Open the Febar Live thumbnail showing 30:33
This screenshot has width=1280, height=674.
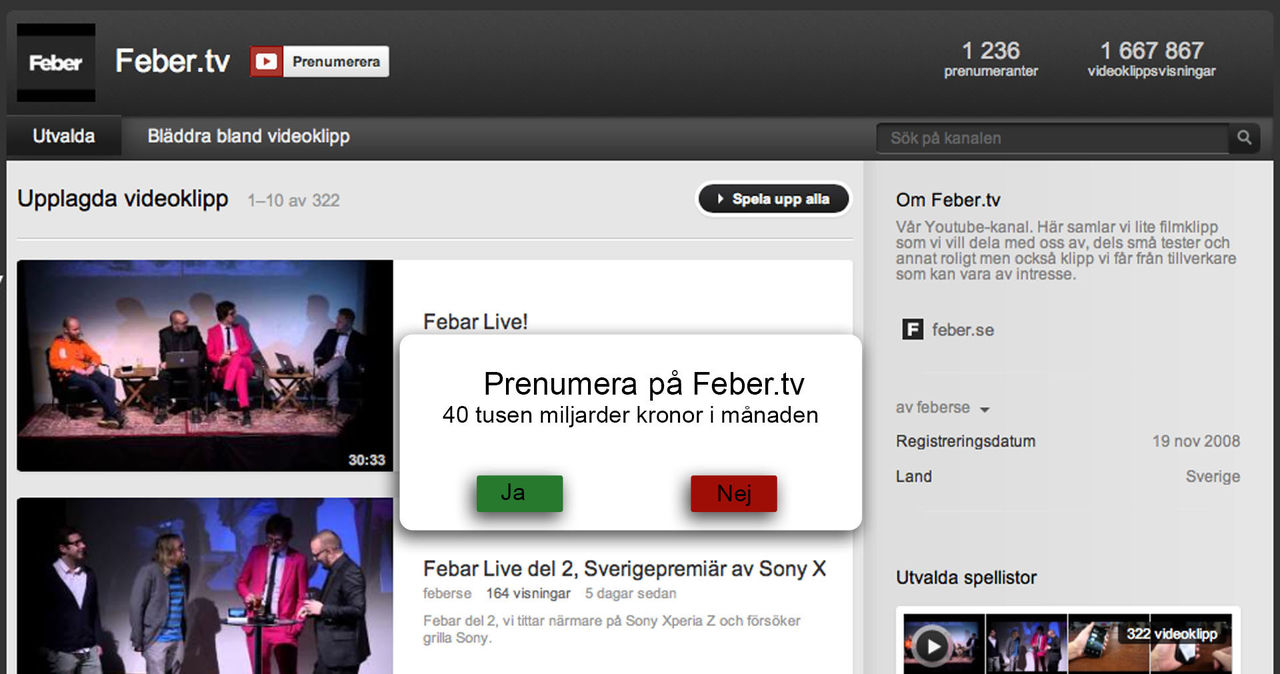click(x=204, y=366)
